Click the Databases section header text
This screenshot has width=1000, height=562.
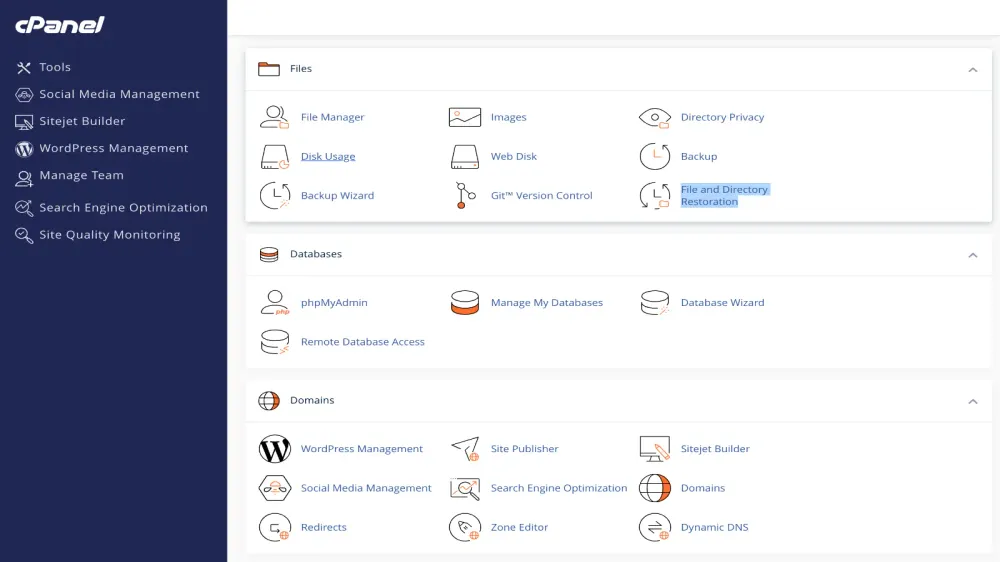[x=316, y=254]
